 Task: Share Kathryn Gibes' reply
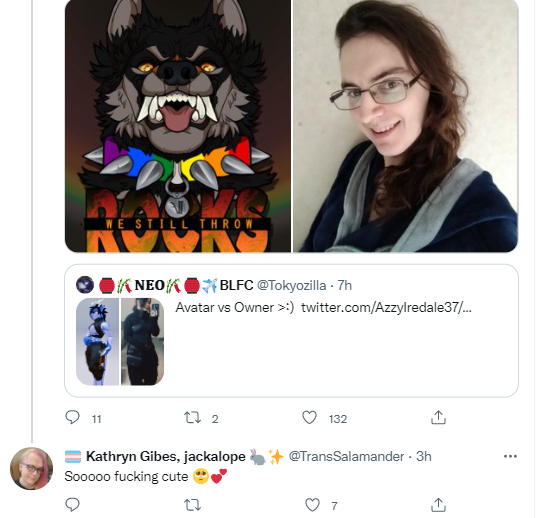click(438, 505)
